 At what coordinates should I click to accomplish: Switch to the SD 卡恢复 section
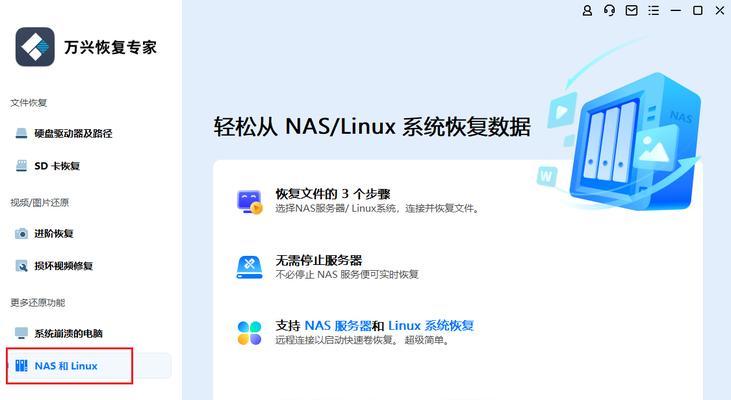[x=57, y=166]
